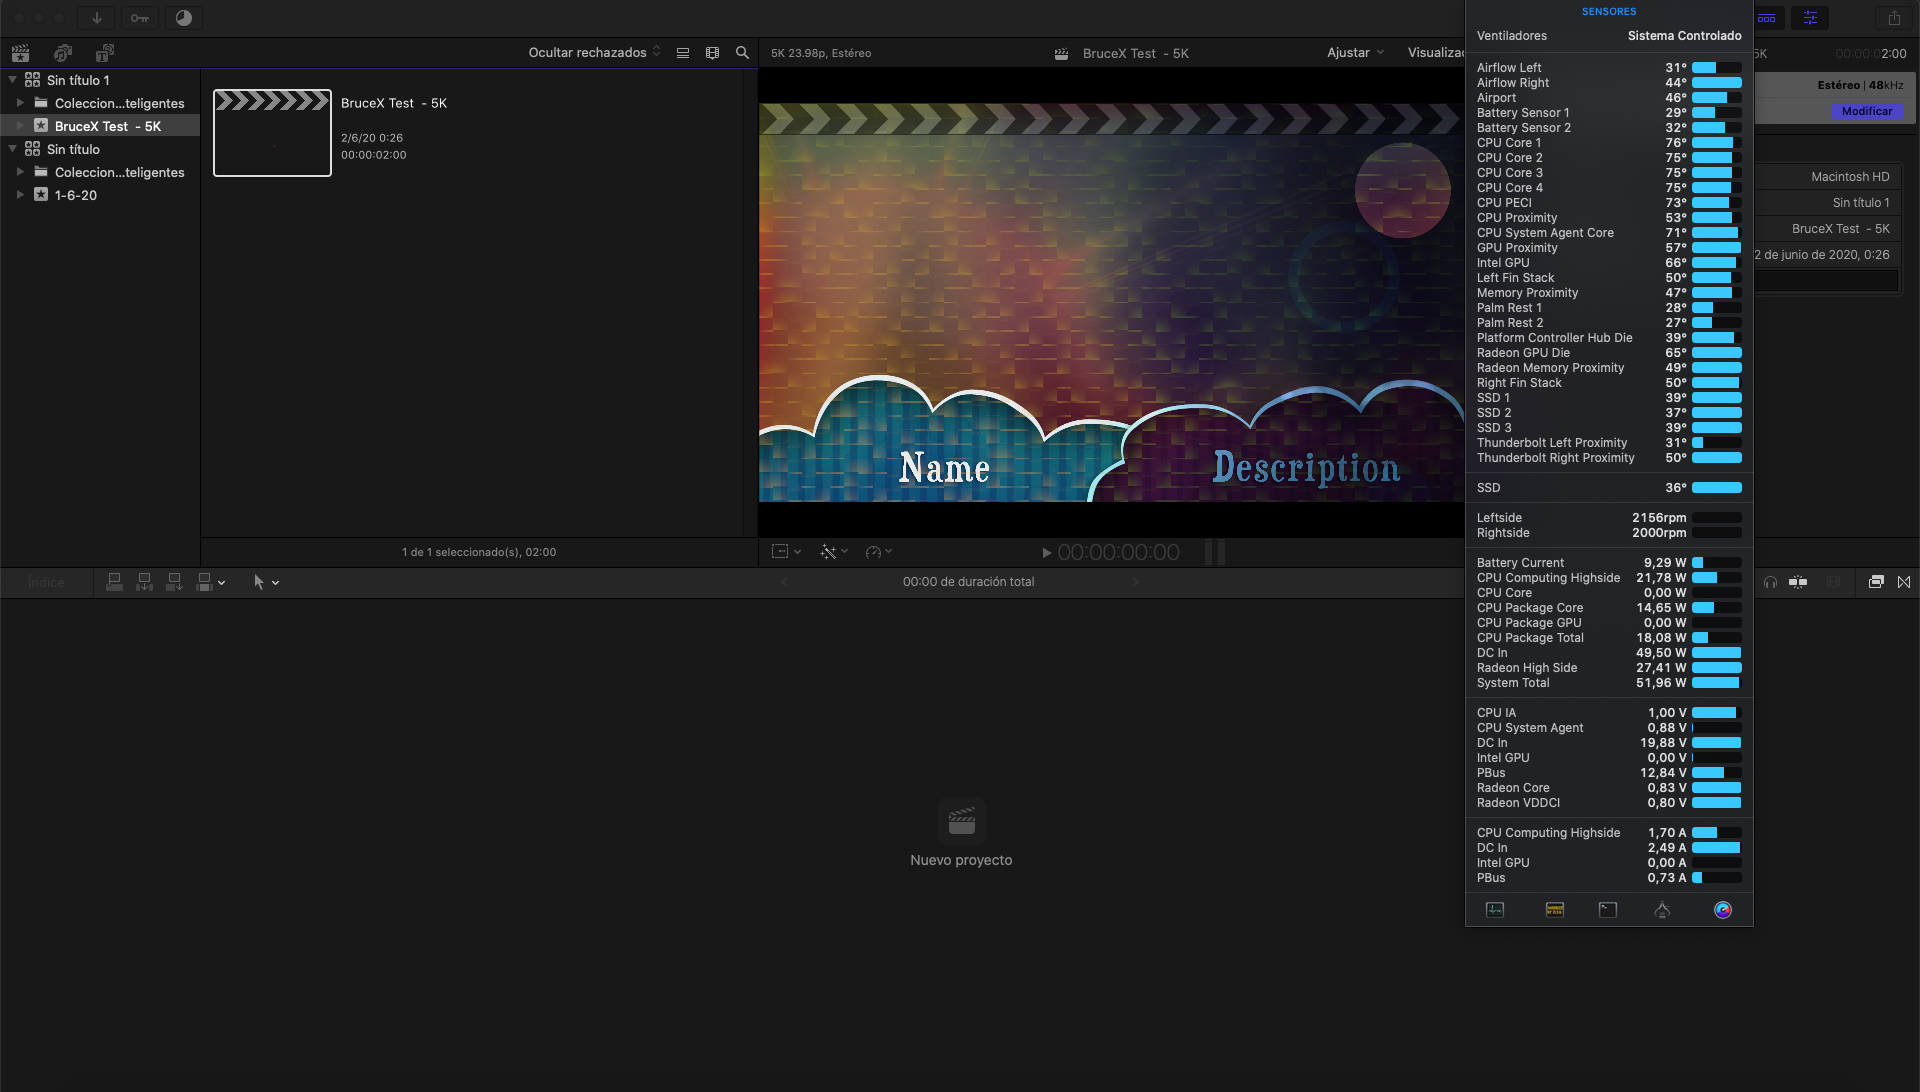This screenshot has height=1092, width=1920.
Task: Open the keyword editor key icon
Action: point(140,18)
